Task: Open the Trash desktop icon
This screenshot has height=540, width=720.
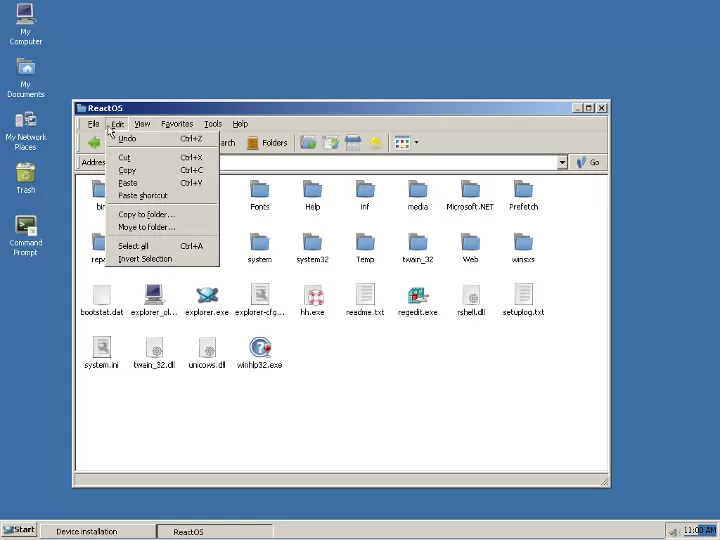Action: coord(26,175)
